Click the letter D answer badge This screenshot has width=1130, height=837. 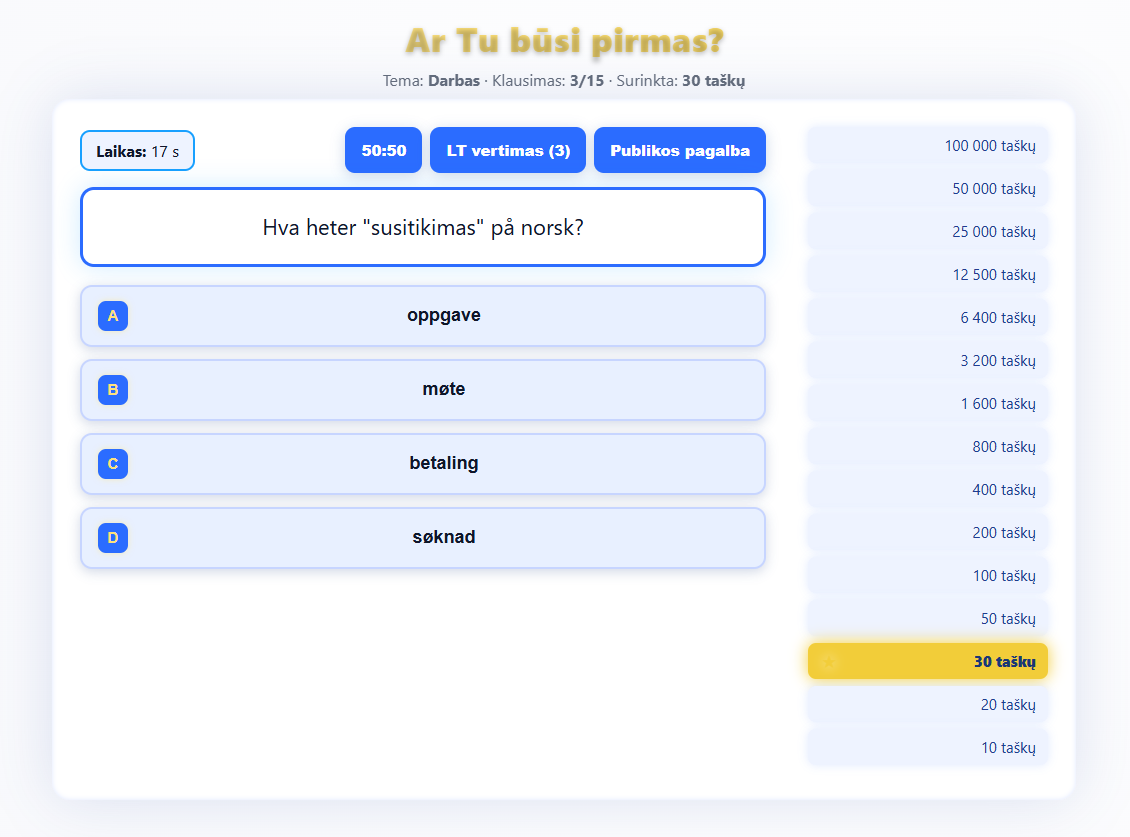click(x=113, y=538)
